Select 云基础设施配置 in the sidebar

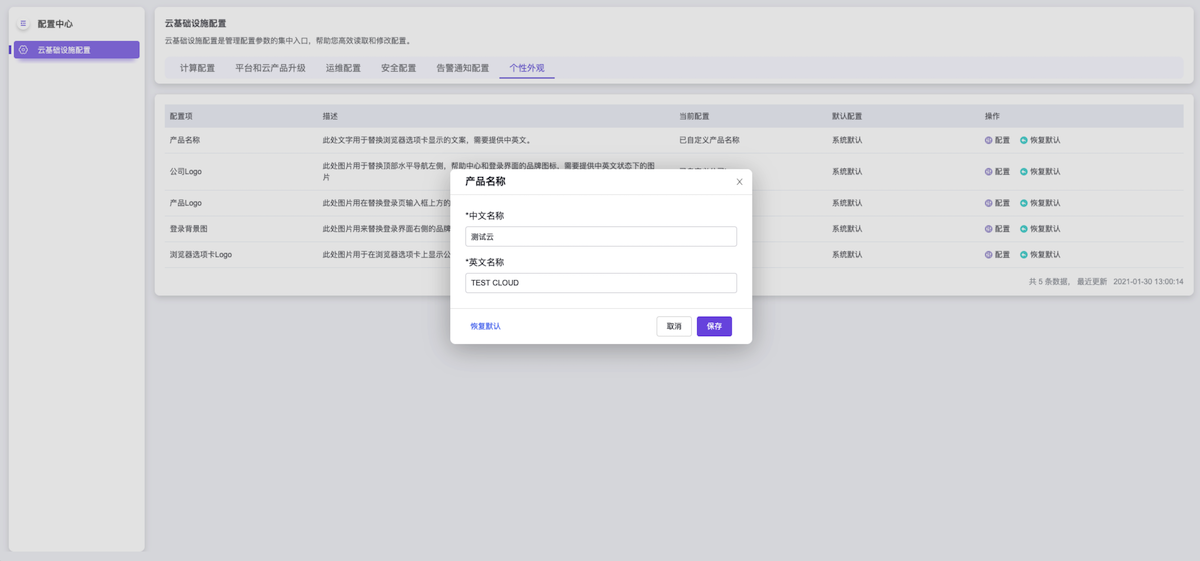pos(76,50)
